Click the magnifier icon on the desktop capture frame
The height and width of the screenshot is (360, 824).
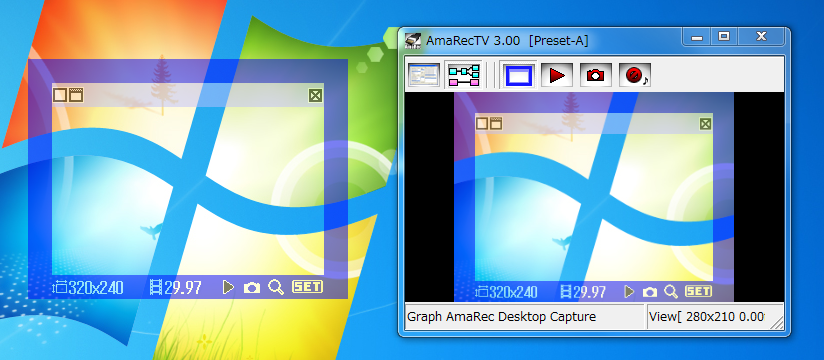(276, 287)
